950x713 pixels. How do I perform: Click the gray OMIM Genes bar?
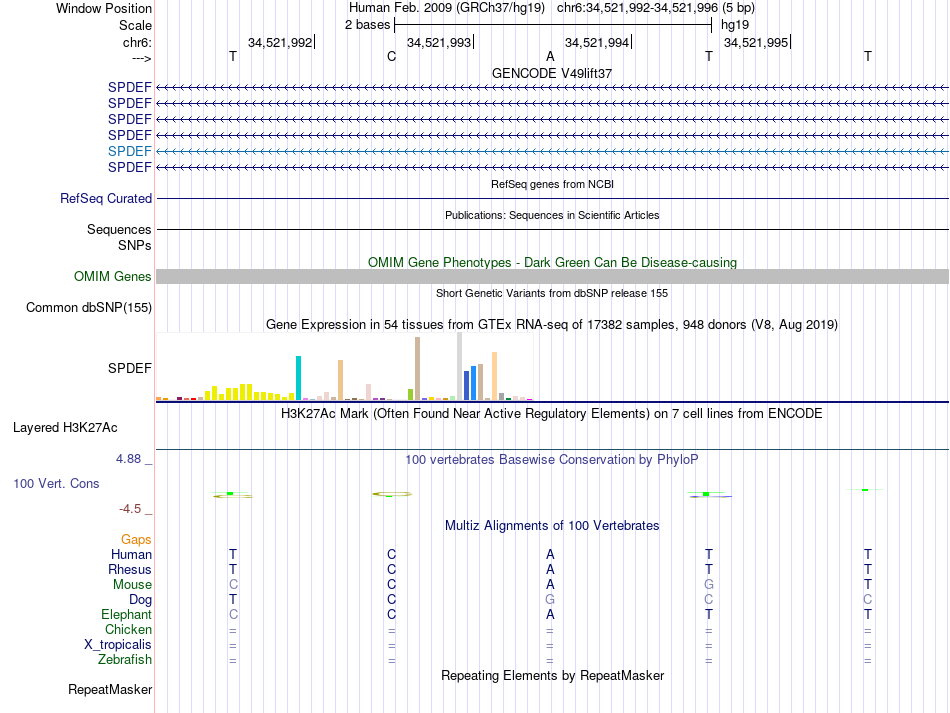pos(552,276)
